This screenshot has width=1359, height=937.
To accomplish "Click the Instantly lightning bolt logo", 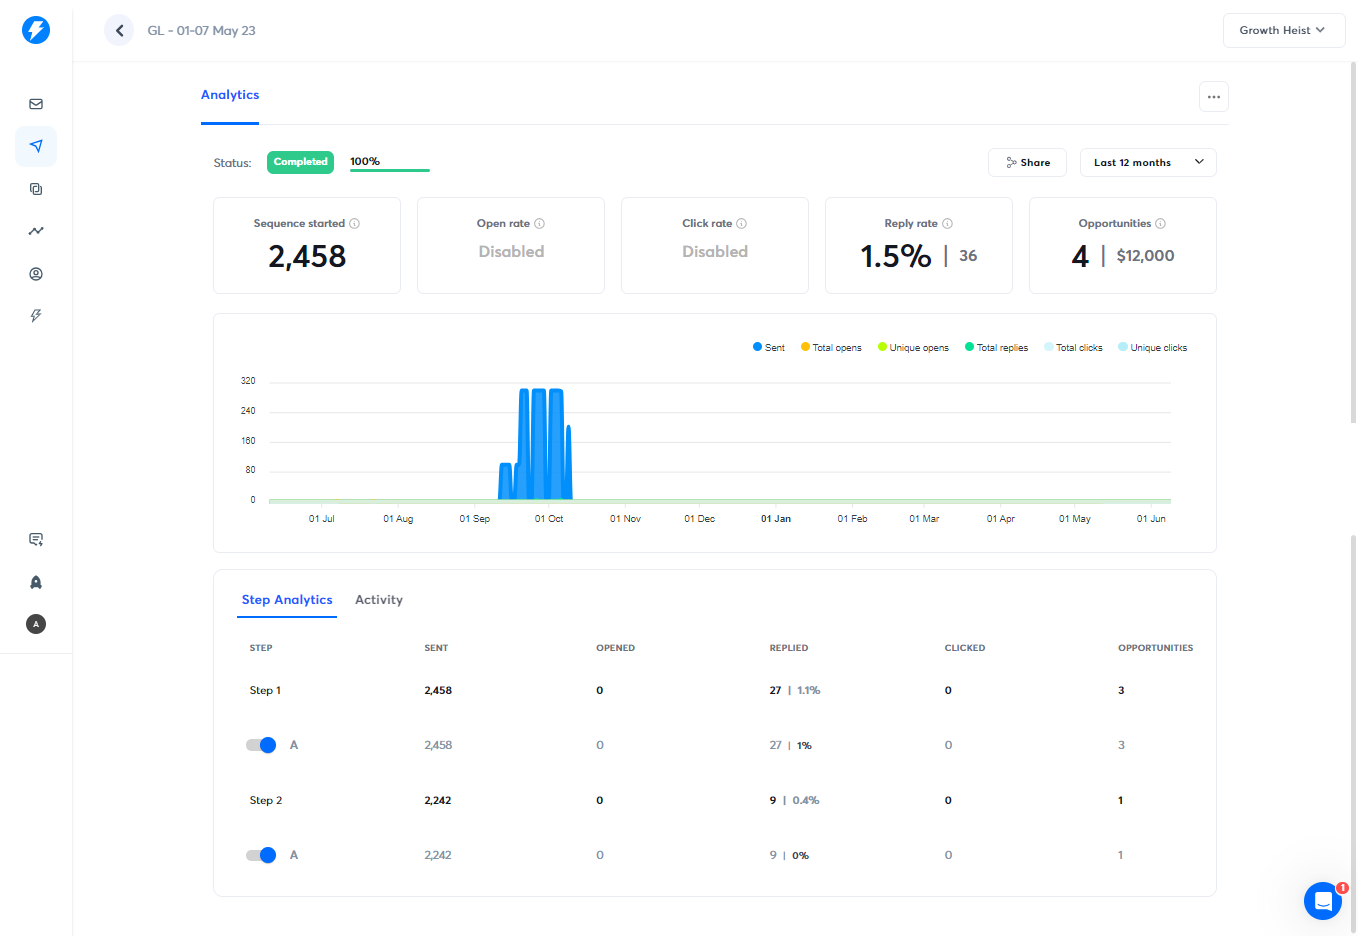I will pyautogui.click(x=36, y=30).
